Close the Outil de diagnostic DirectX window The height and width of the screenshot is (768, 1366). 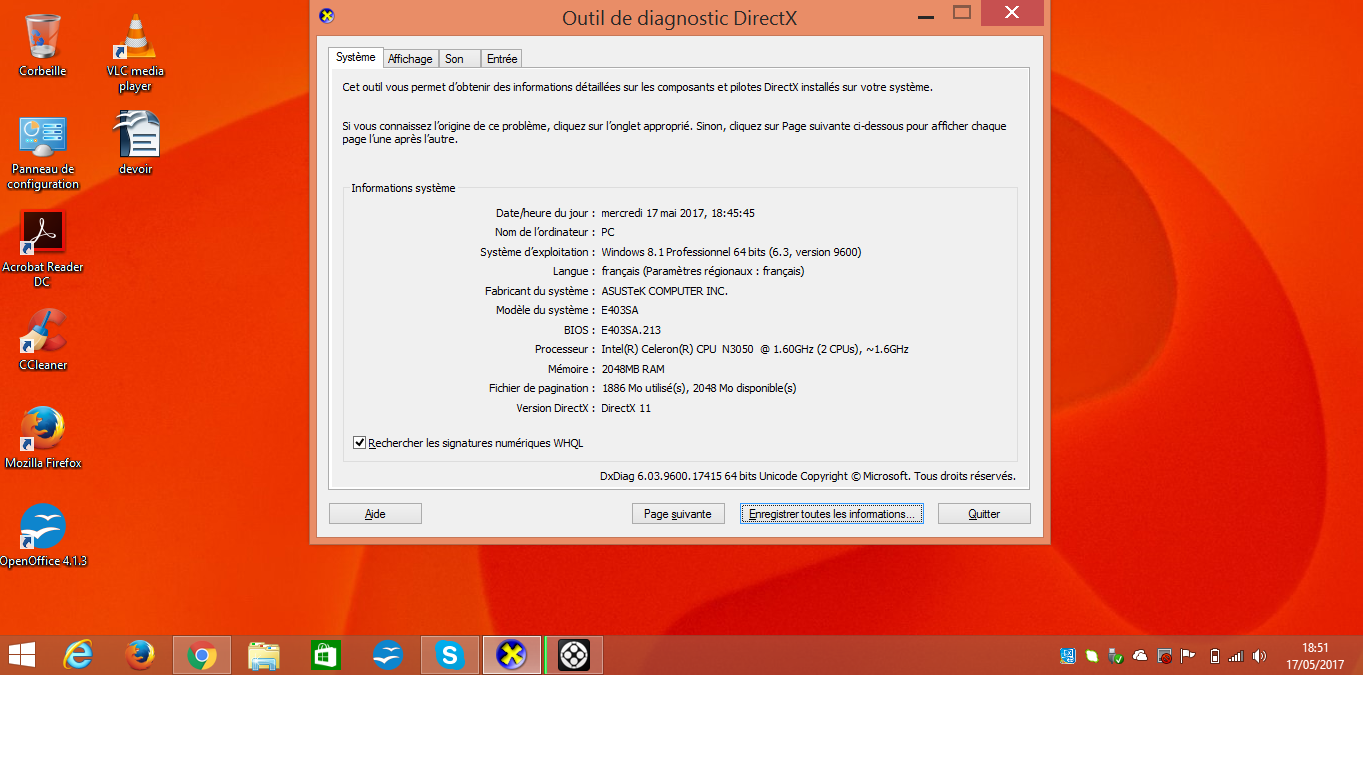[1012, 12]
